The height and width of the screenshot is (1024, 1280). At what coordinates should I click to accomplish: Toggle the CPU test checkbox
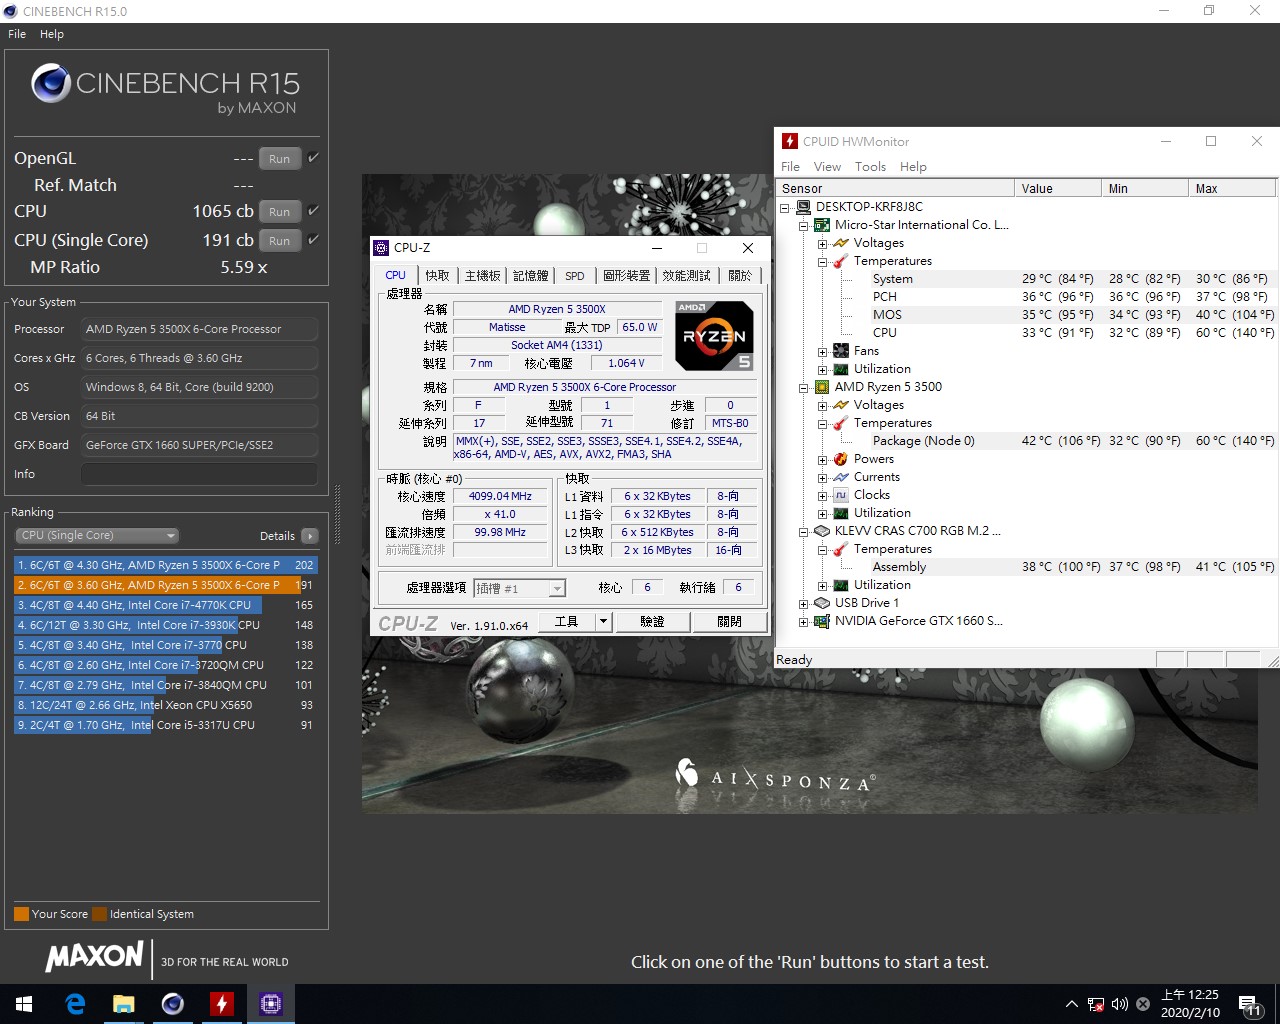pyautogui.click(x=313, y=210)
